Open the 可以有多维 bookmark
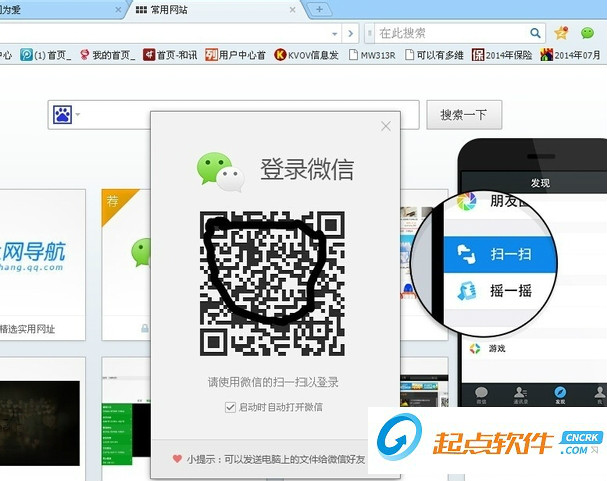Viewport: 607px width, 481px height. pos(434,55)
